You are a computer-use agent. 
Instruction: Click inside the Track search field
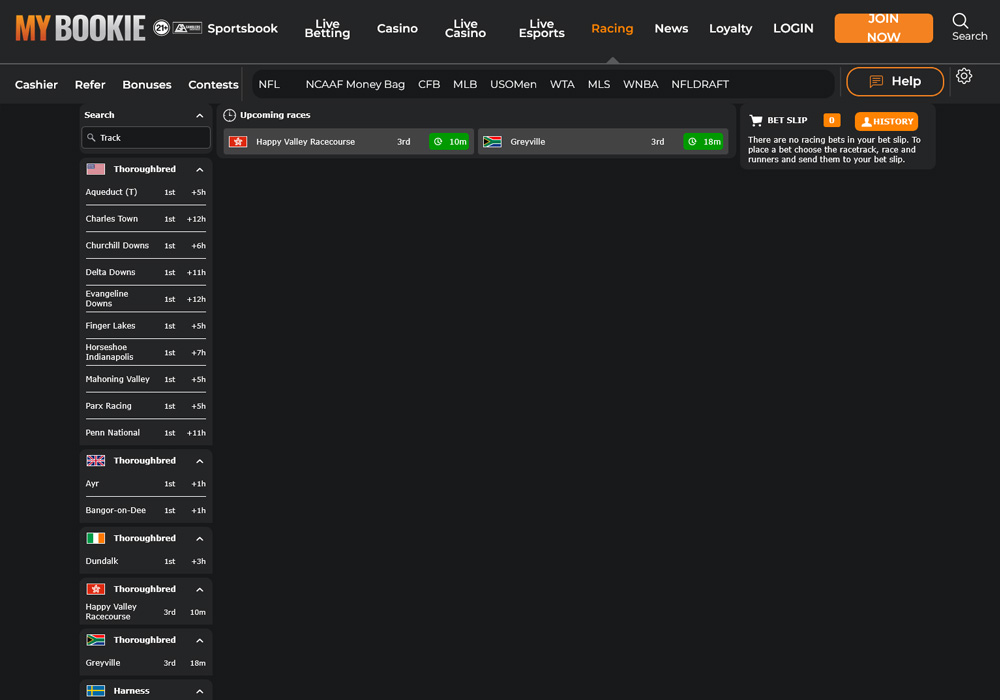click(x=145, y=139)
